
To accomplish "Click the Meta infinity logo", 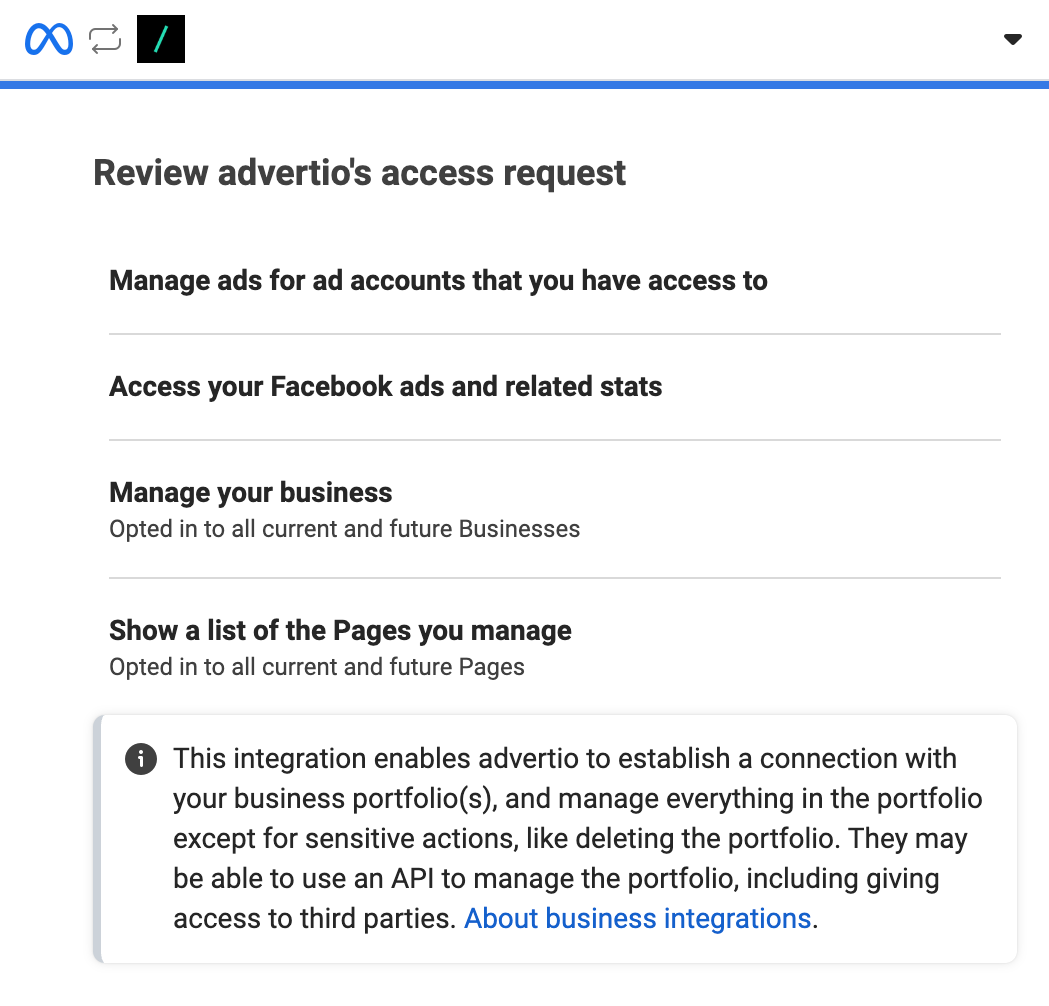I will [x=49, y=39].
